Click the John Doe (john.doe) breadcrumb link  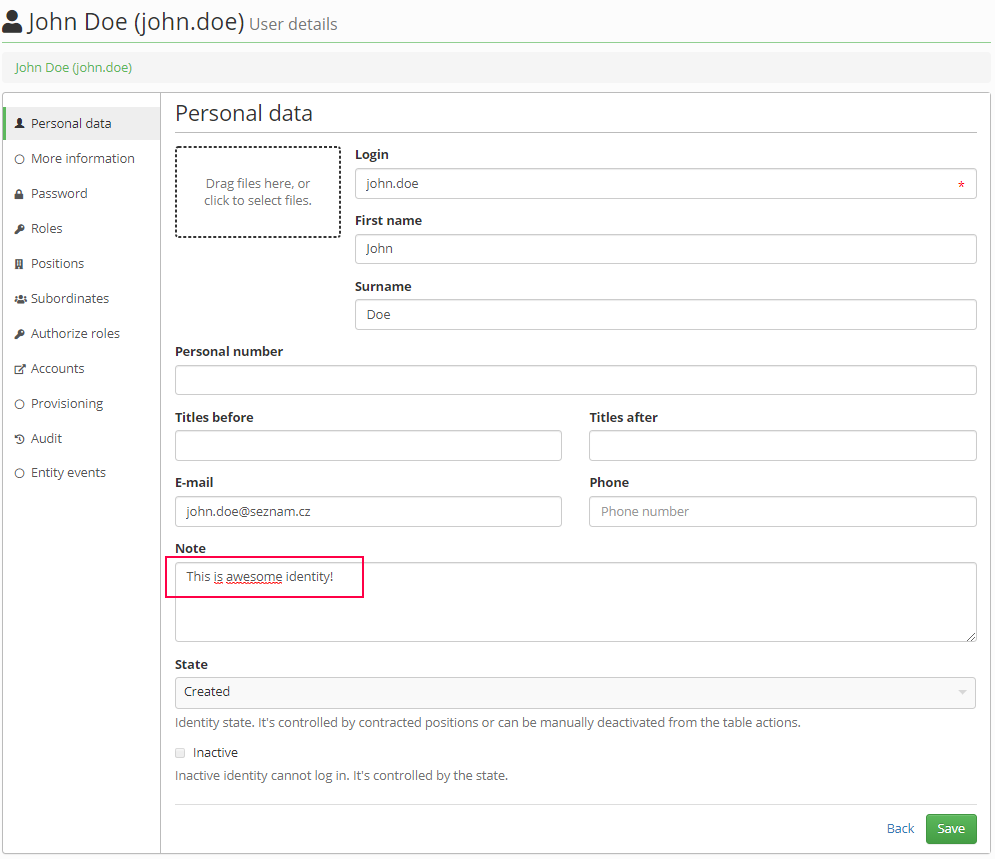[x=74, y=68]
